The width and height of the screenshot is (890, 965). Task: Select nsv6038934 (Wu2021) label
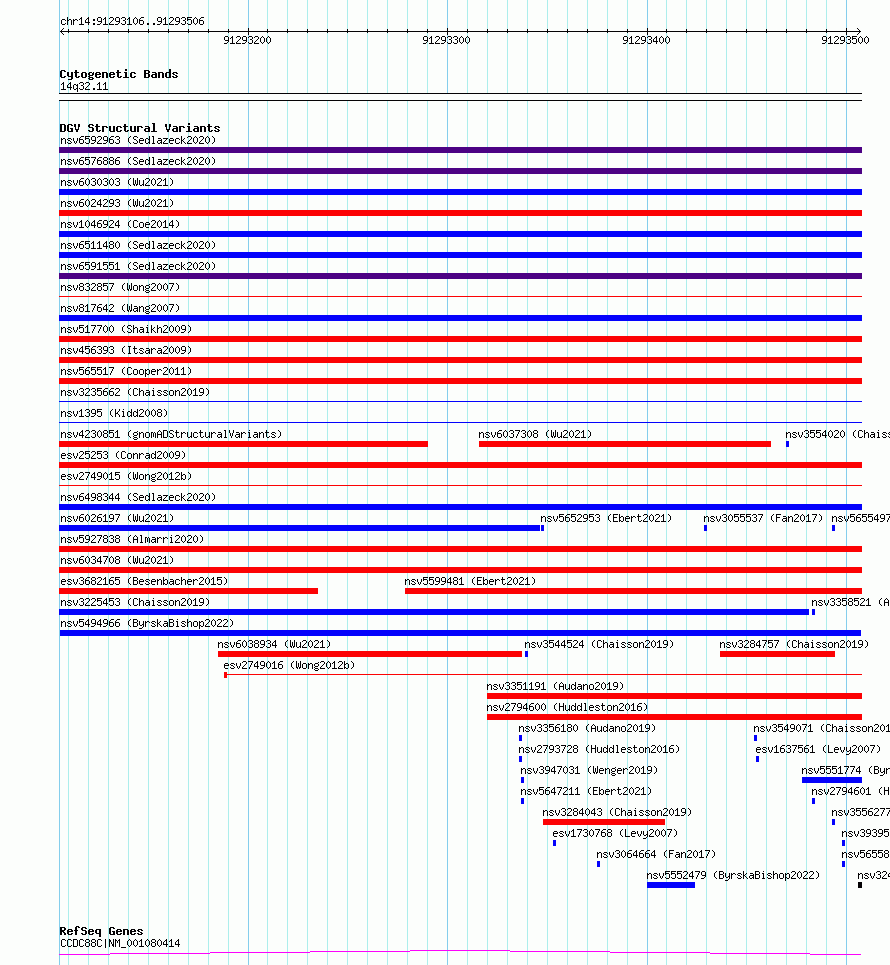click(x=274, y=644)
